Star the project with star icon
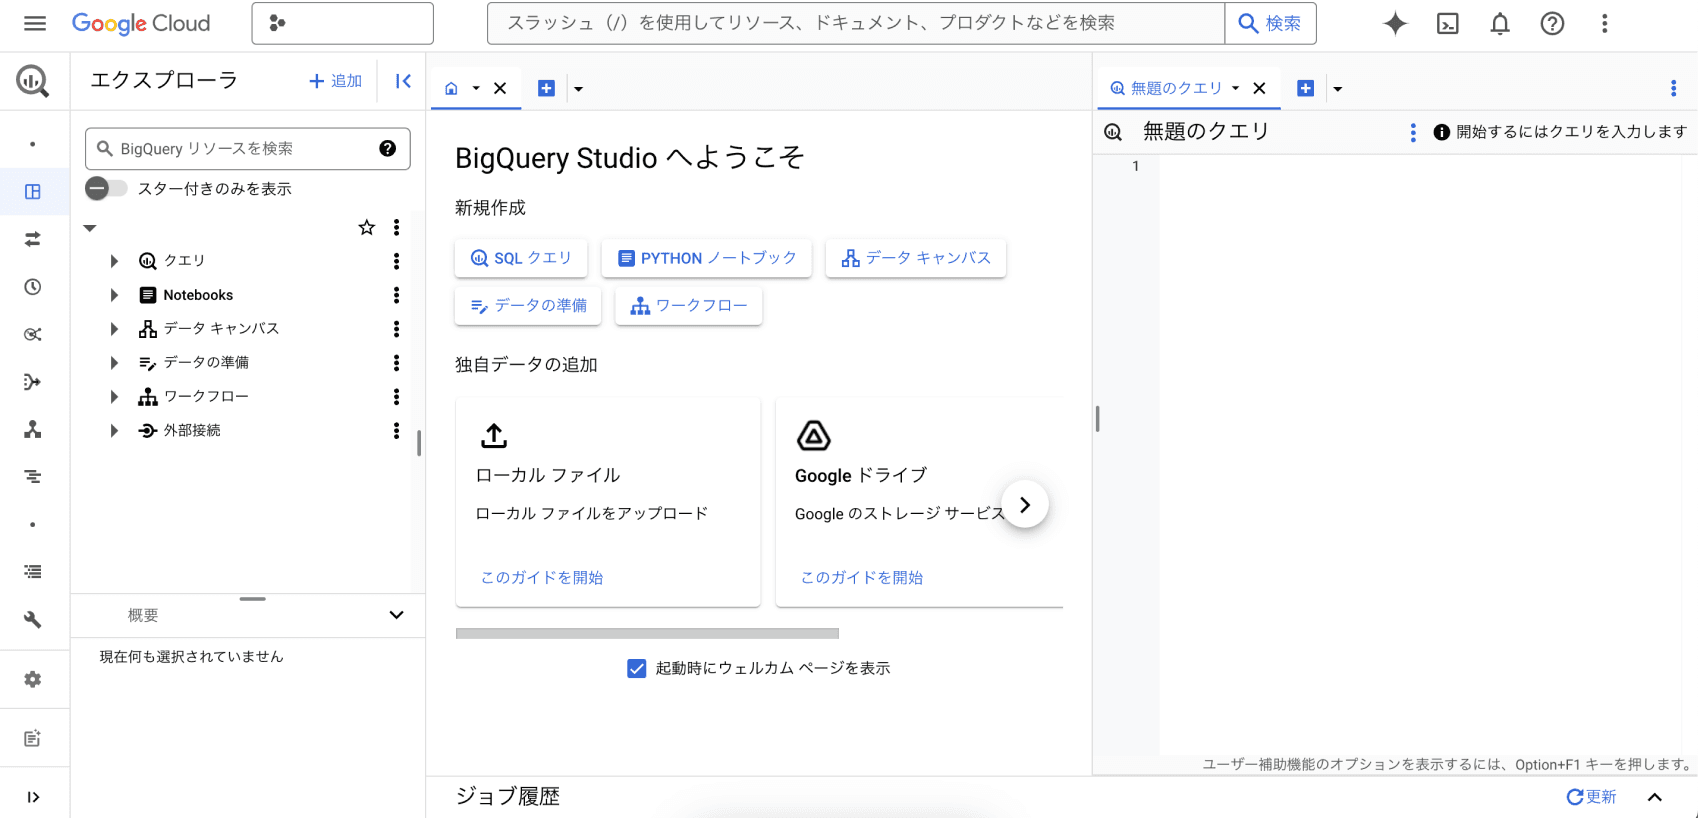Viewport: 1702px width, 818px height. pyautogui.click(x=367, y=228)
